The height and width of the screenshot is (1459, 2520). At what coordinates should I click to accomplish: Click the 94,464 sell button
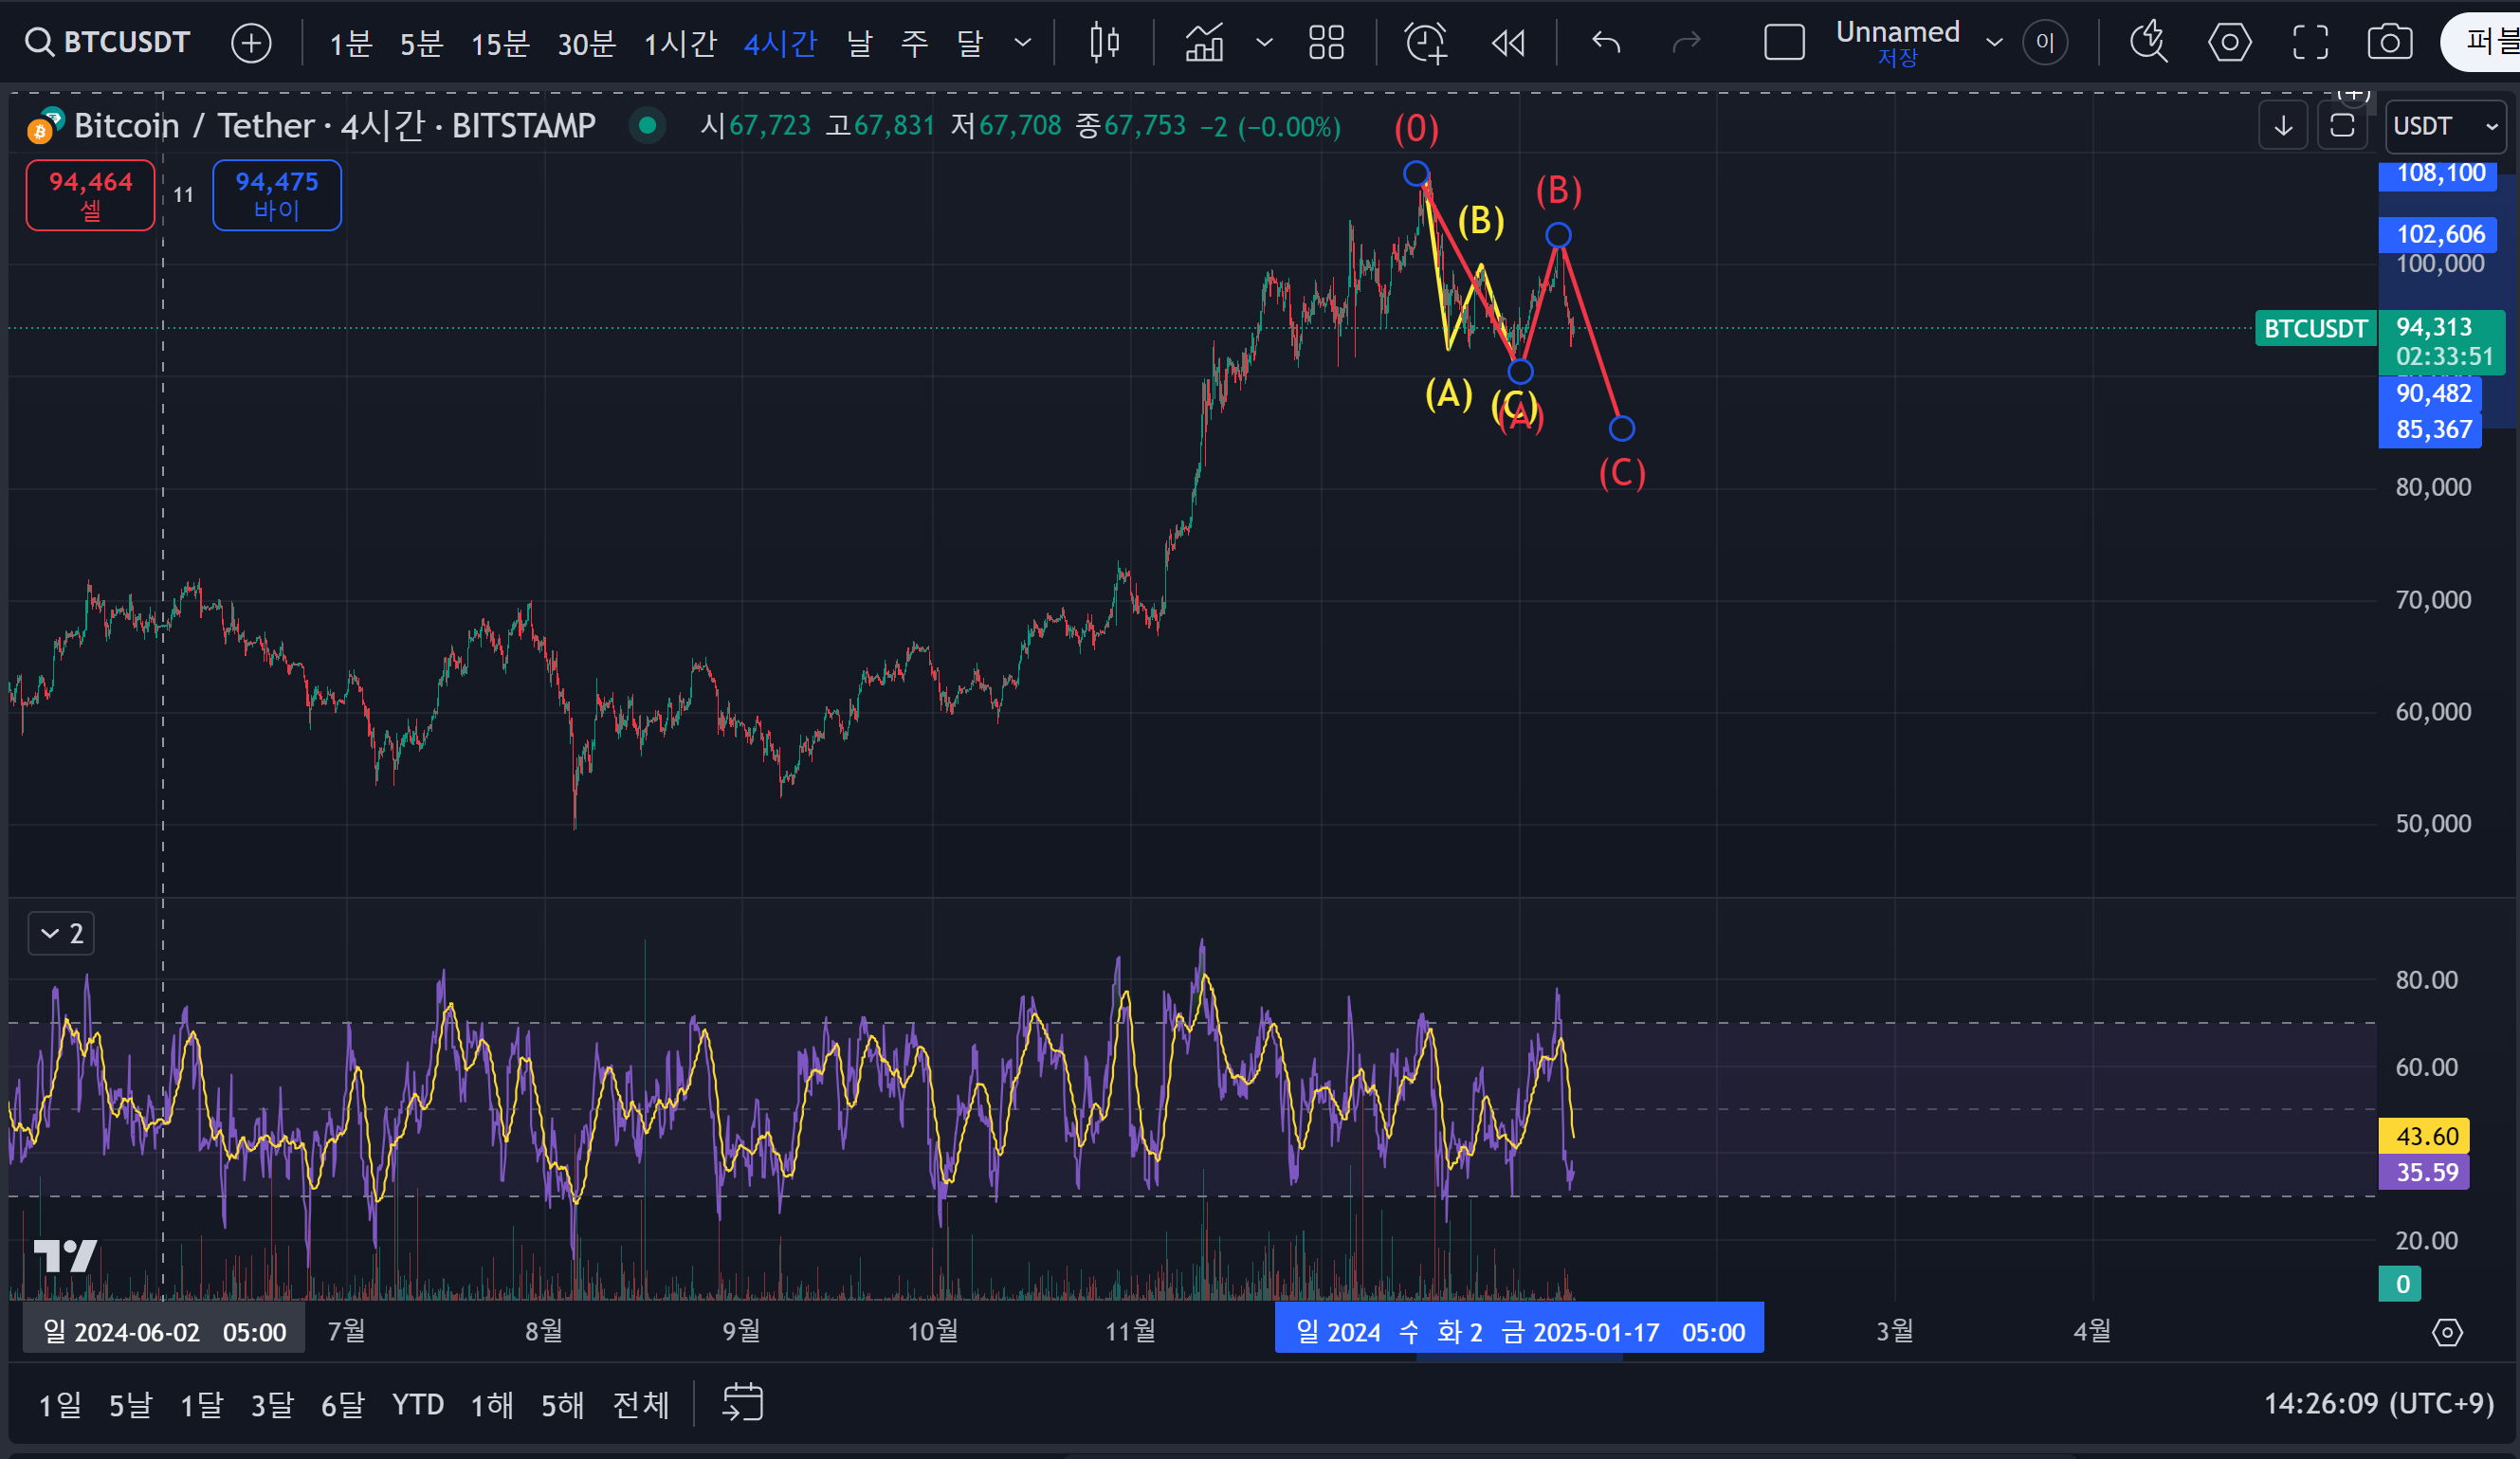90,194
